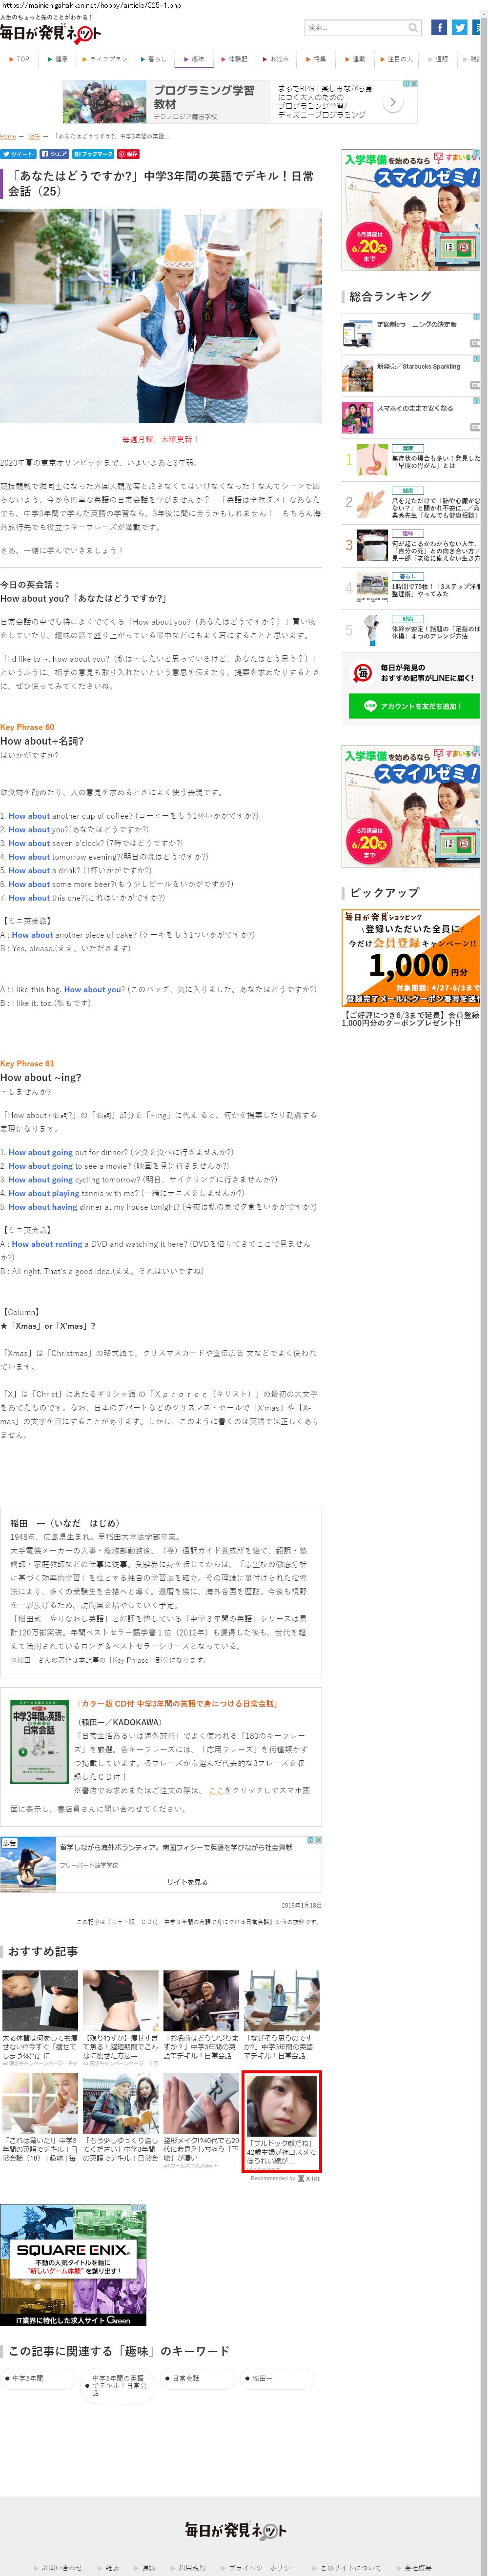Click the Facebook シェア button
Viewport: 488px width, 2576px height.
pos(54,154)
